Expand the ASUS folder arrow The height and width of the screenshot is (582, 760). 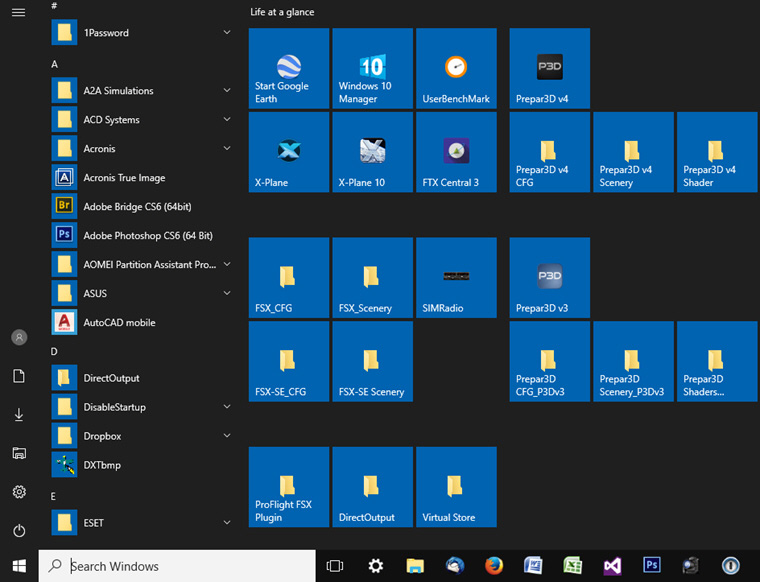227,294
